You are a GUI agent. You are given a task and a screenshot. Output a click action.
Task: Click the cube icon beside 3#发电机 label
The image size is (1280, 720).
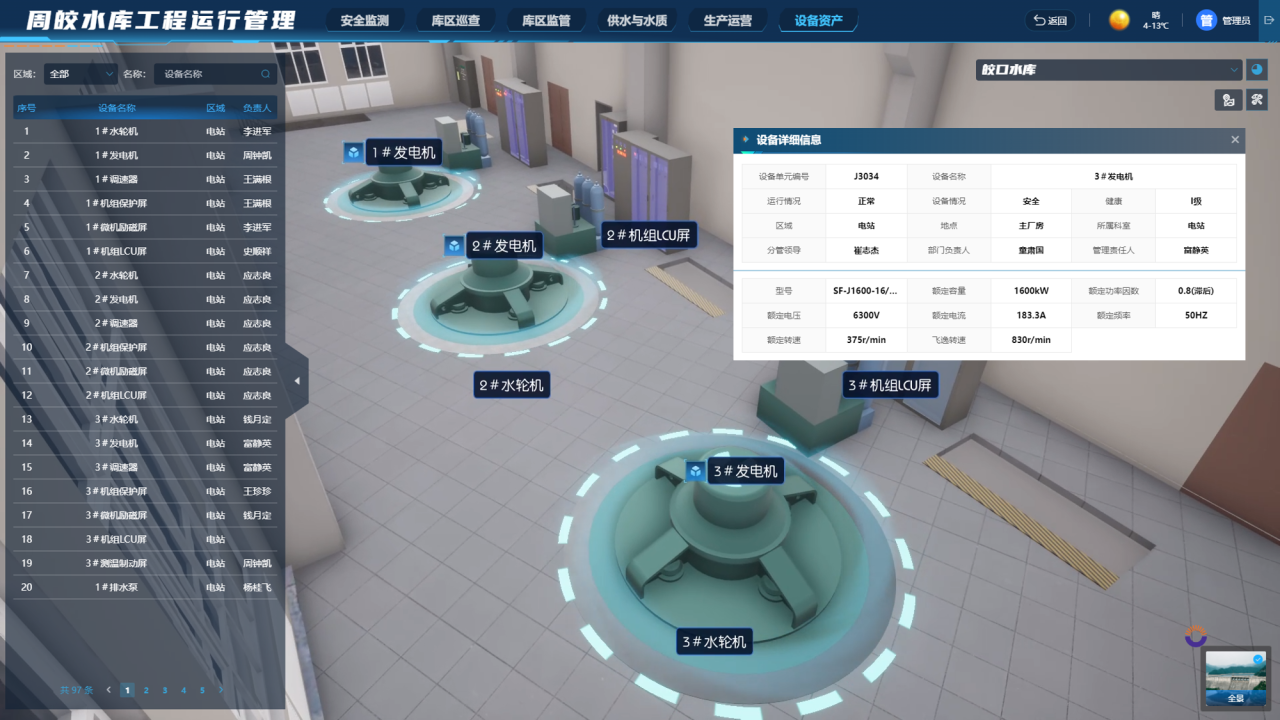point(695,471)
